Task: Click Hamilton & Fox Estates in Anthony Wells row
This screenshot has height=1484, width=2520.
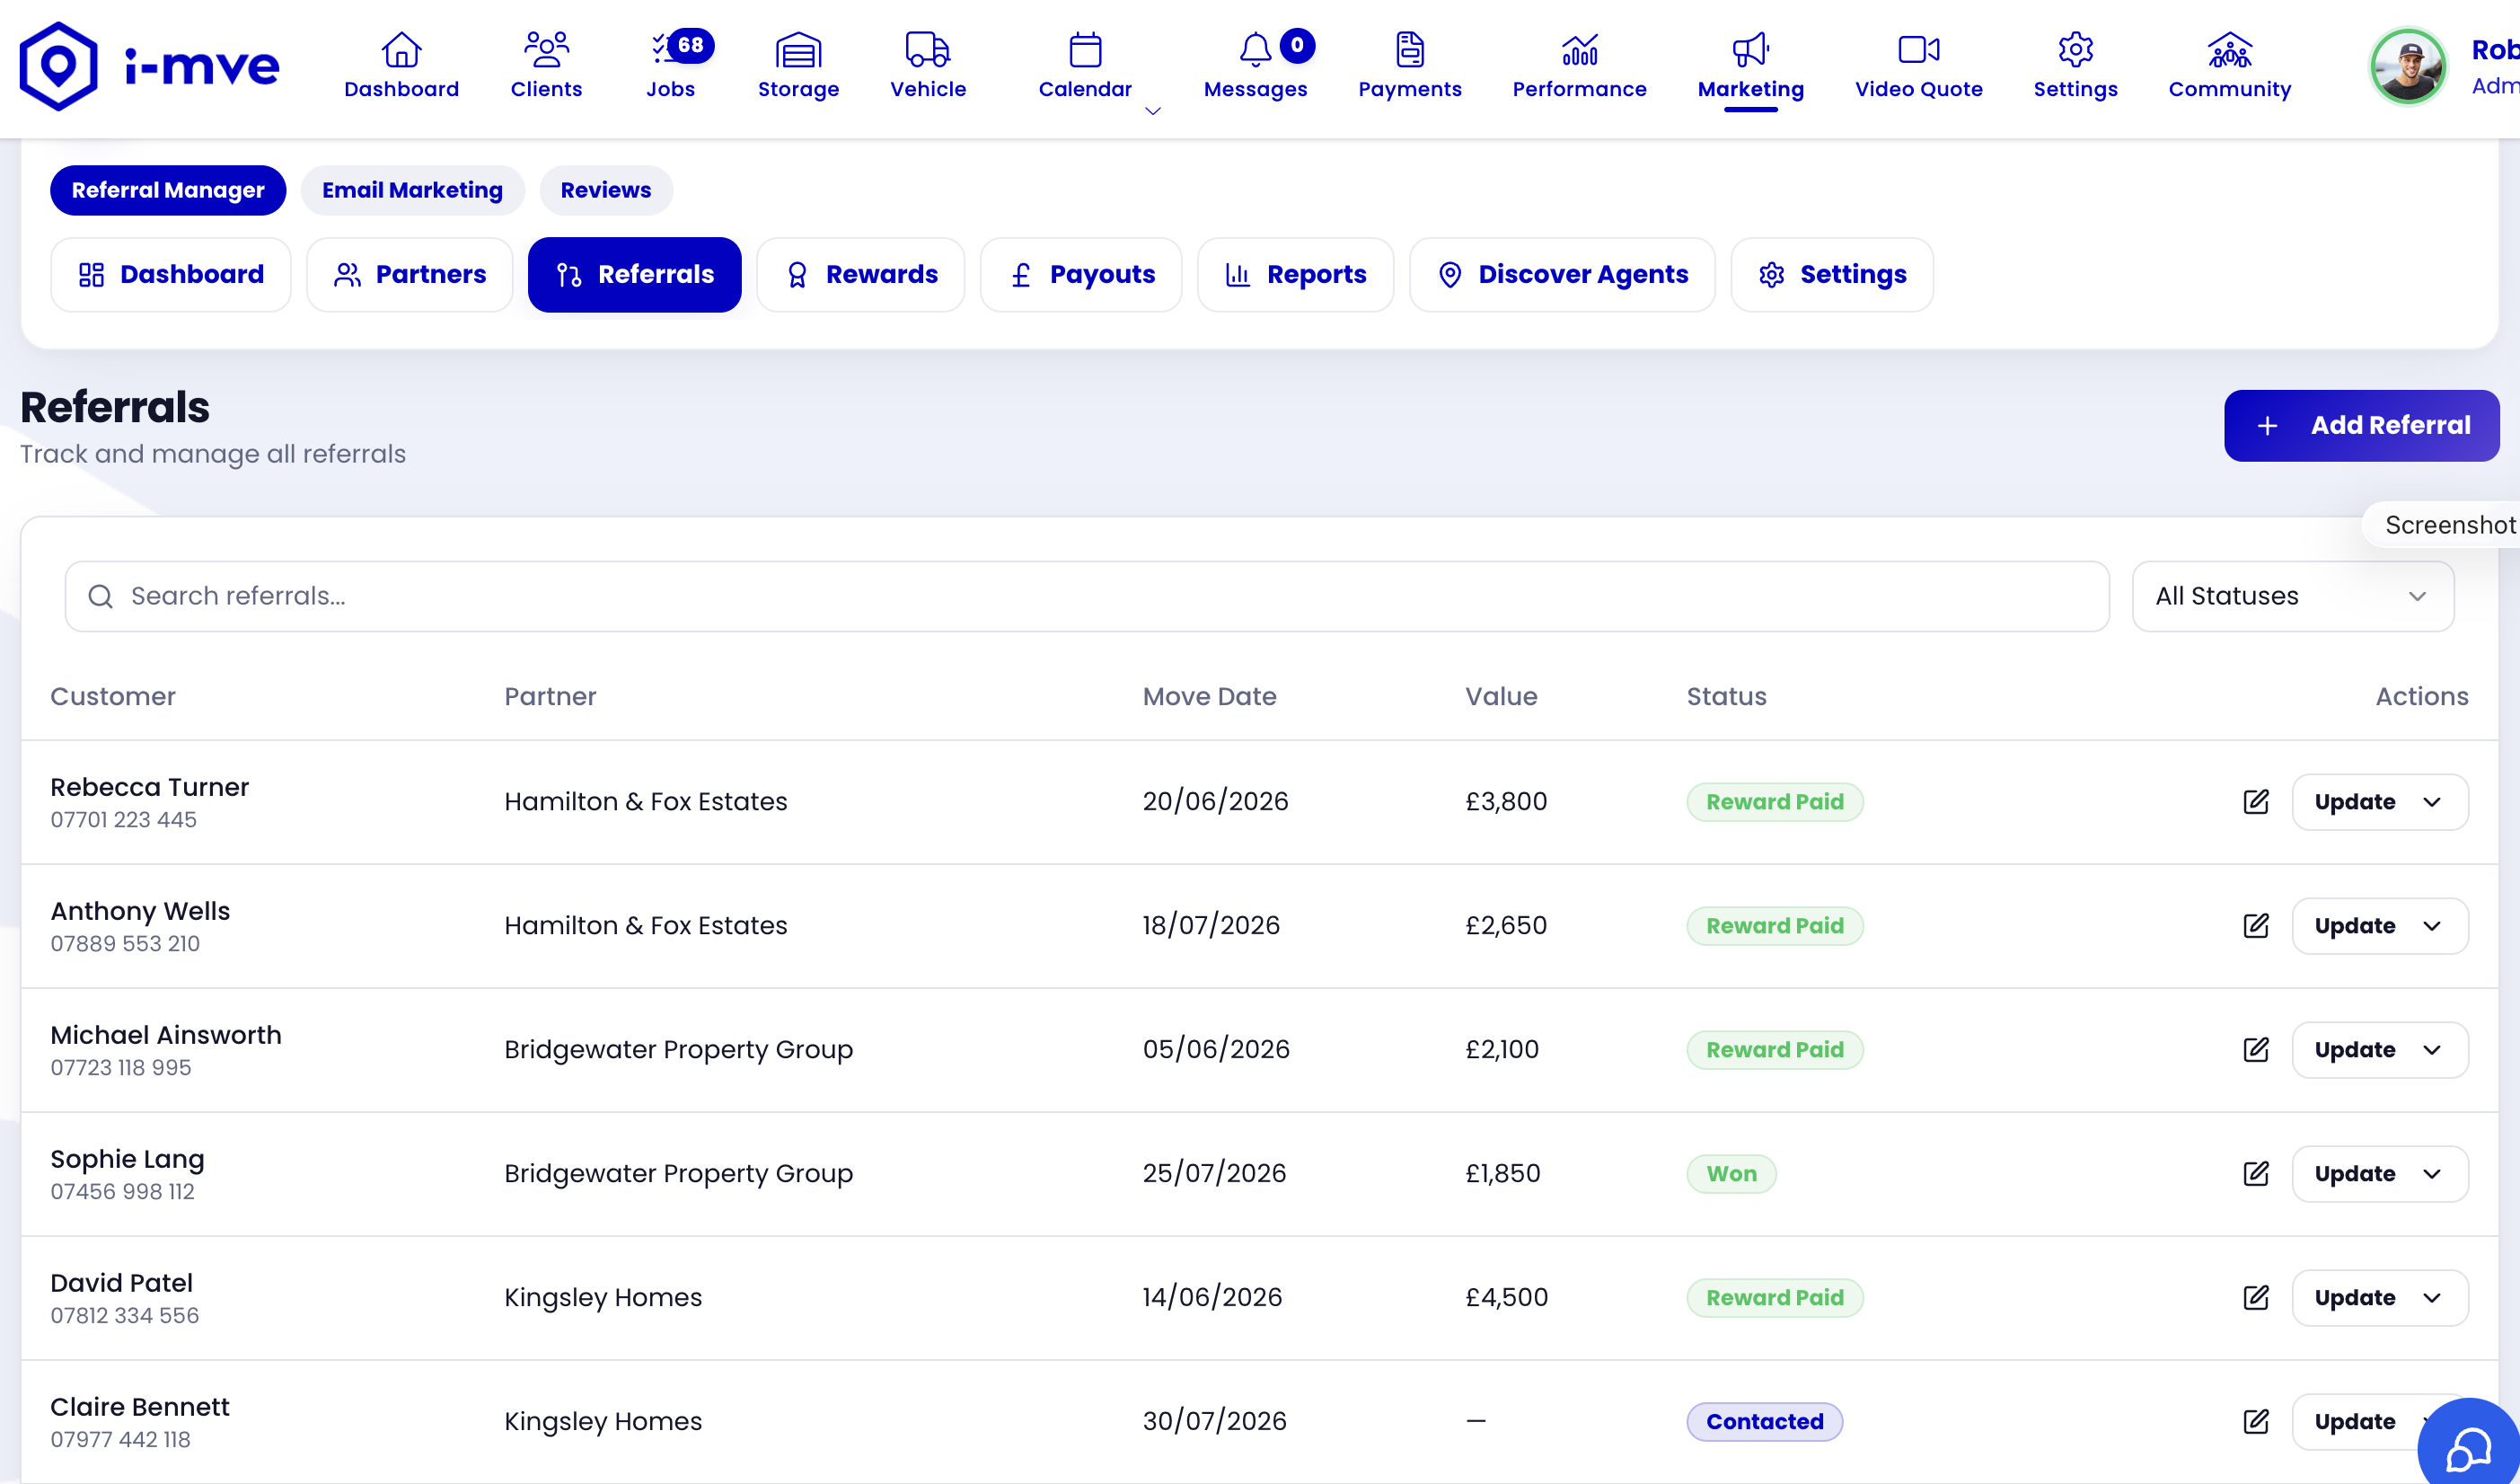Action: click(x=645, y=925)
